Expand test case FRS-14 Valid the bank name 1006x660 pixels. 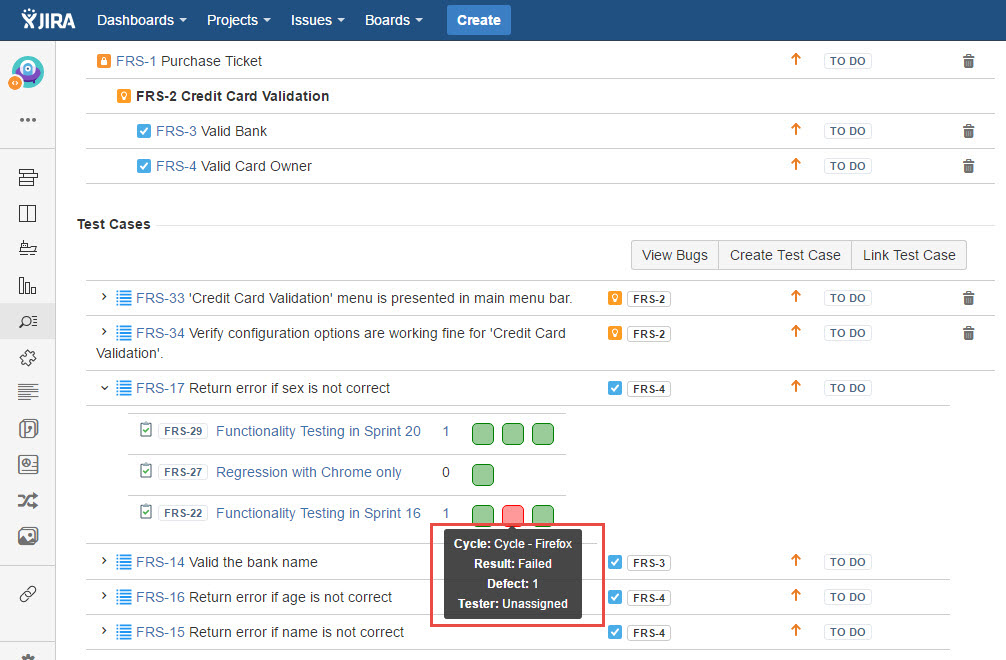click(x=104, y=561)
